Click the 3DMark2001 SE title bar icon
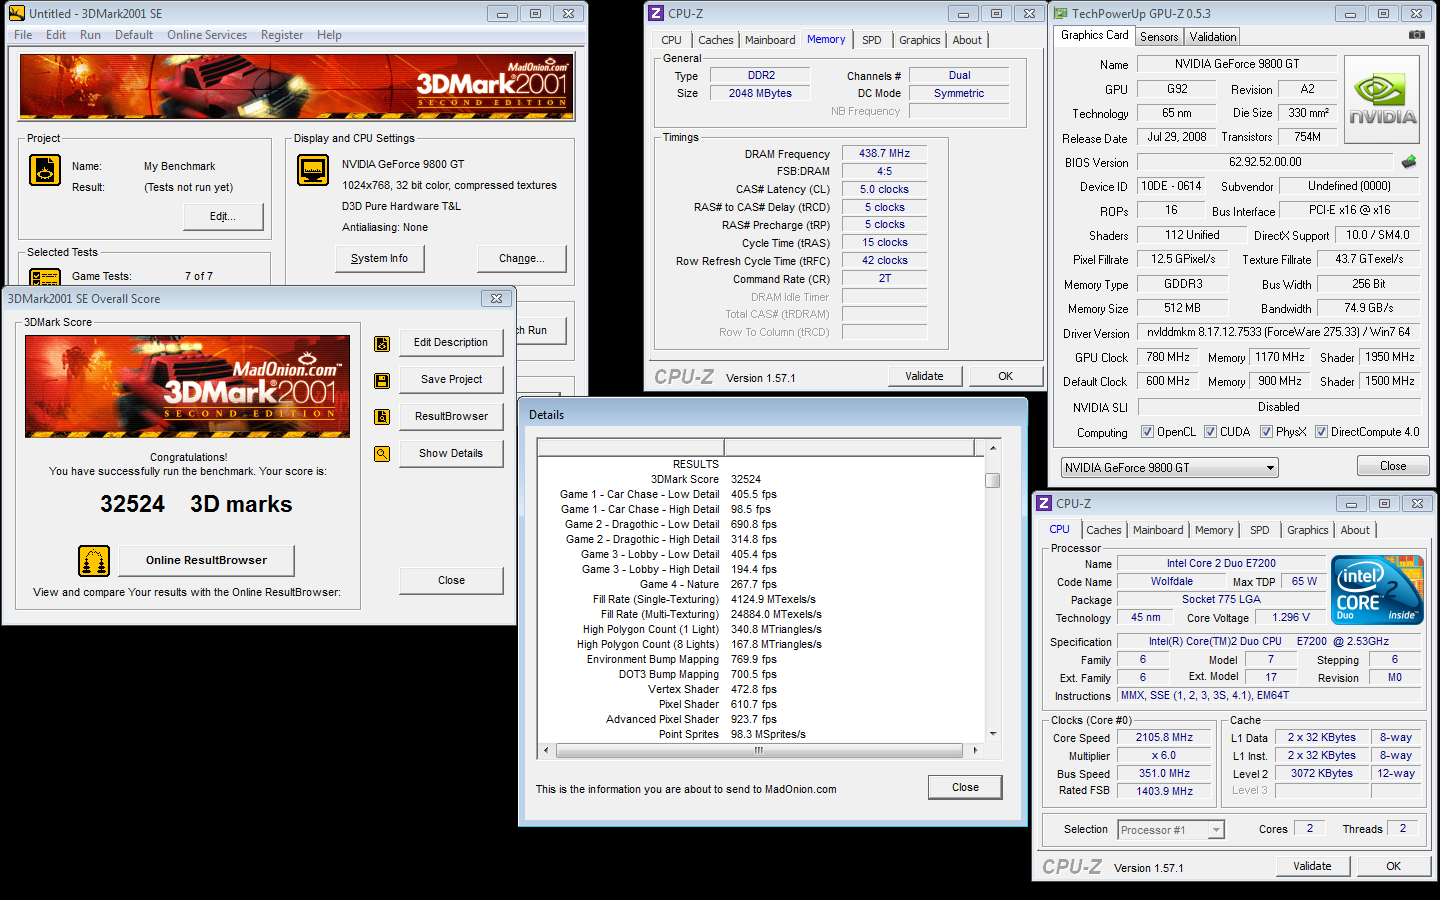The image size is (1440, 900). pos(16,13)
